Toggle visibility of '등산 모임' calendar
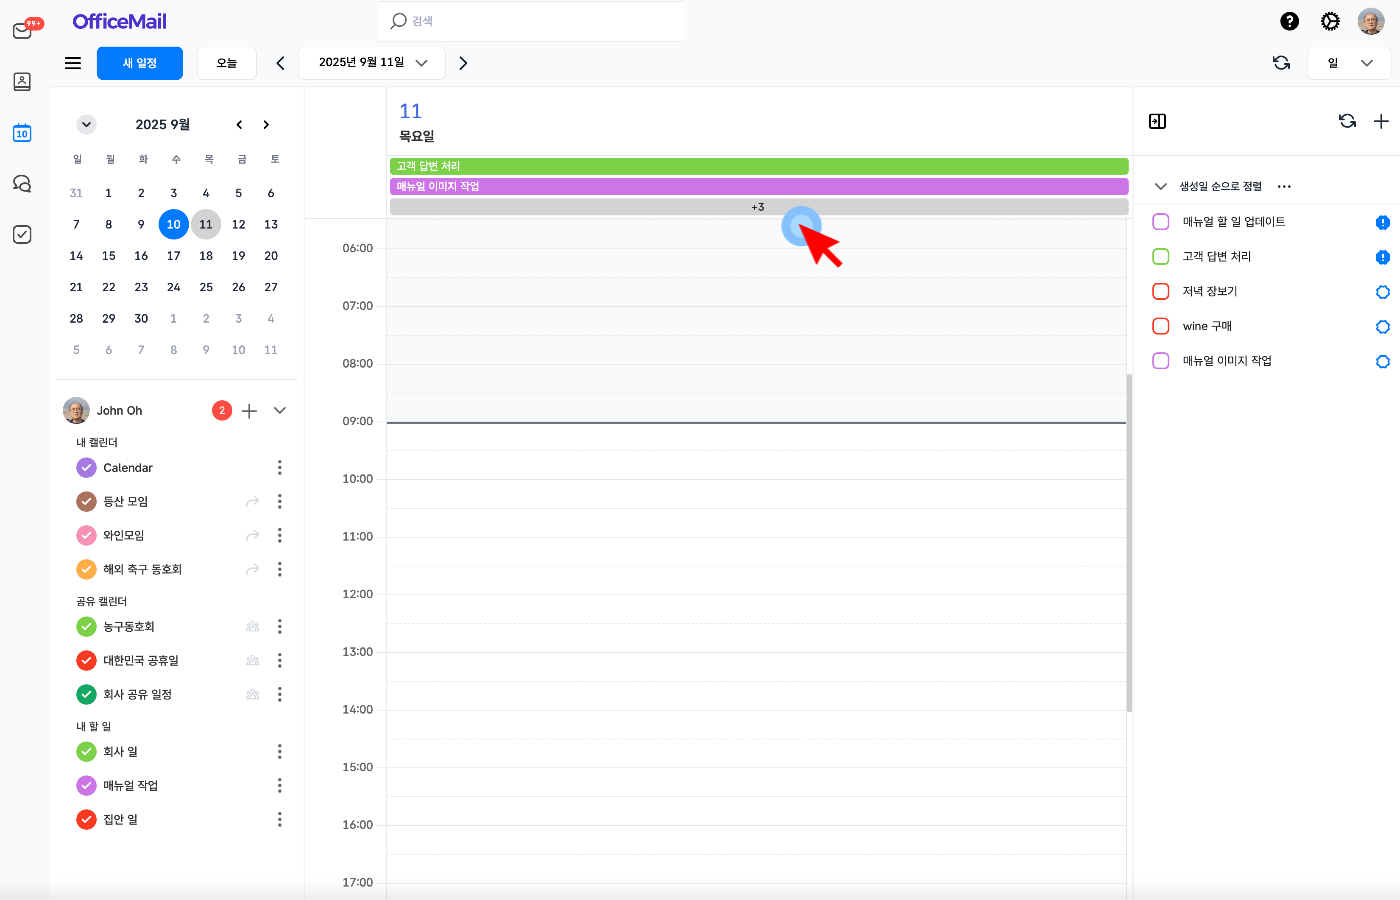1400x900 pixels. [x=87, y=501]
